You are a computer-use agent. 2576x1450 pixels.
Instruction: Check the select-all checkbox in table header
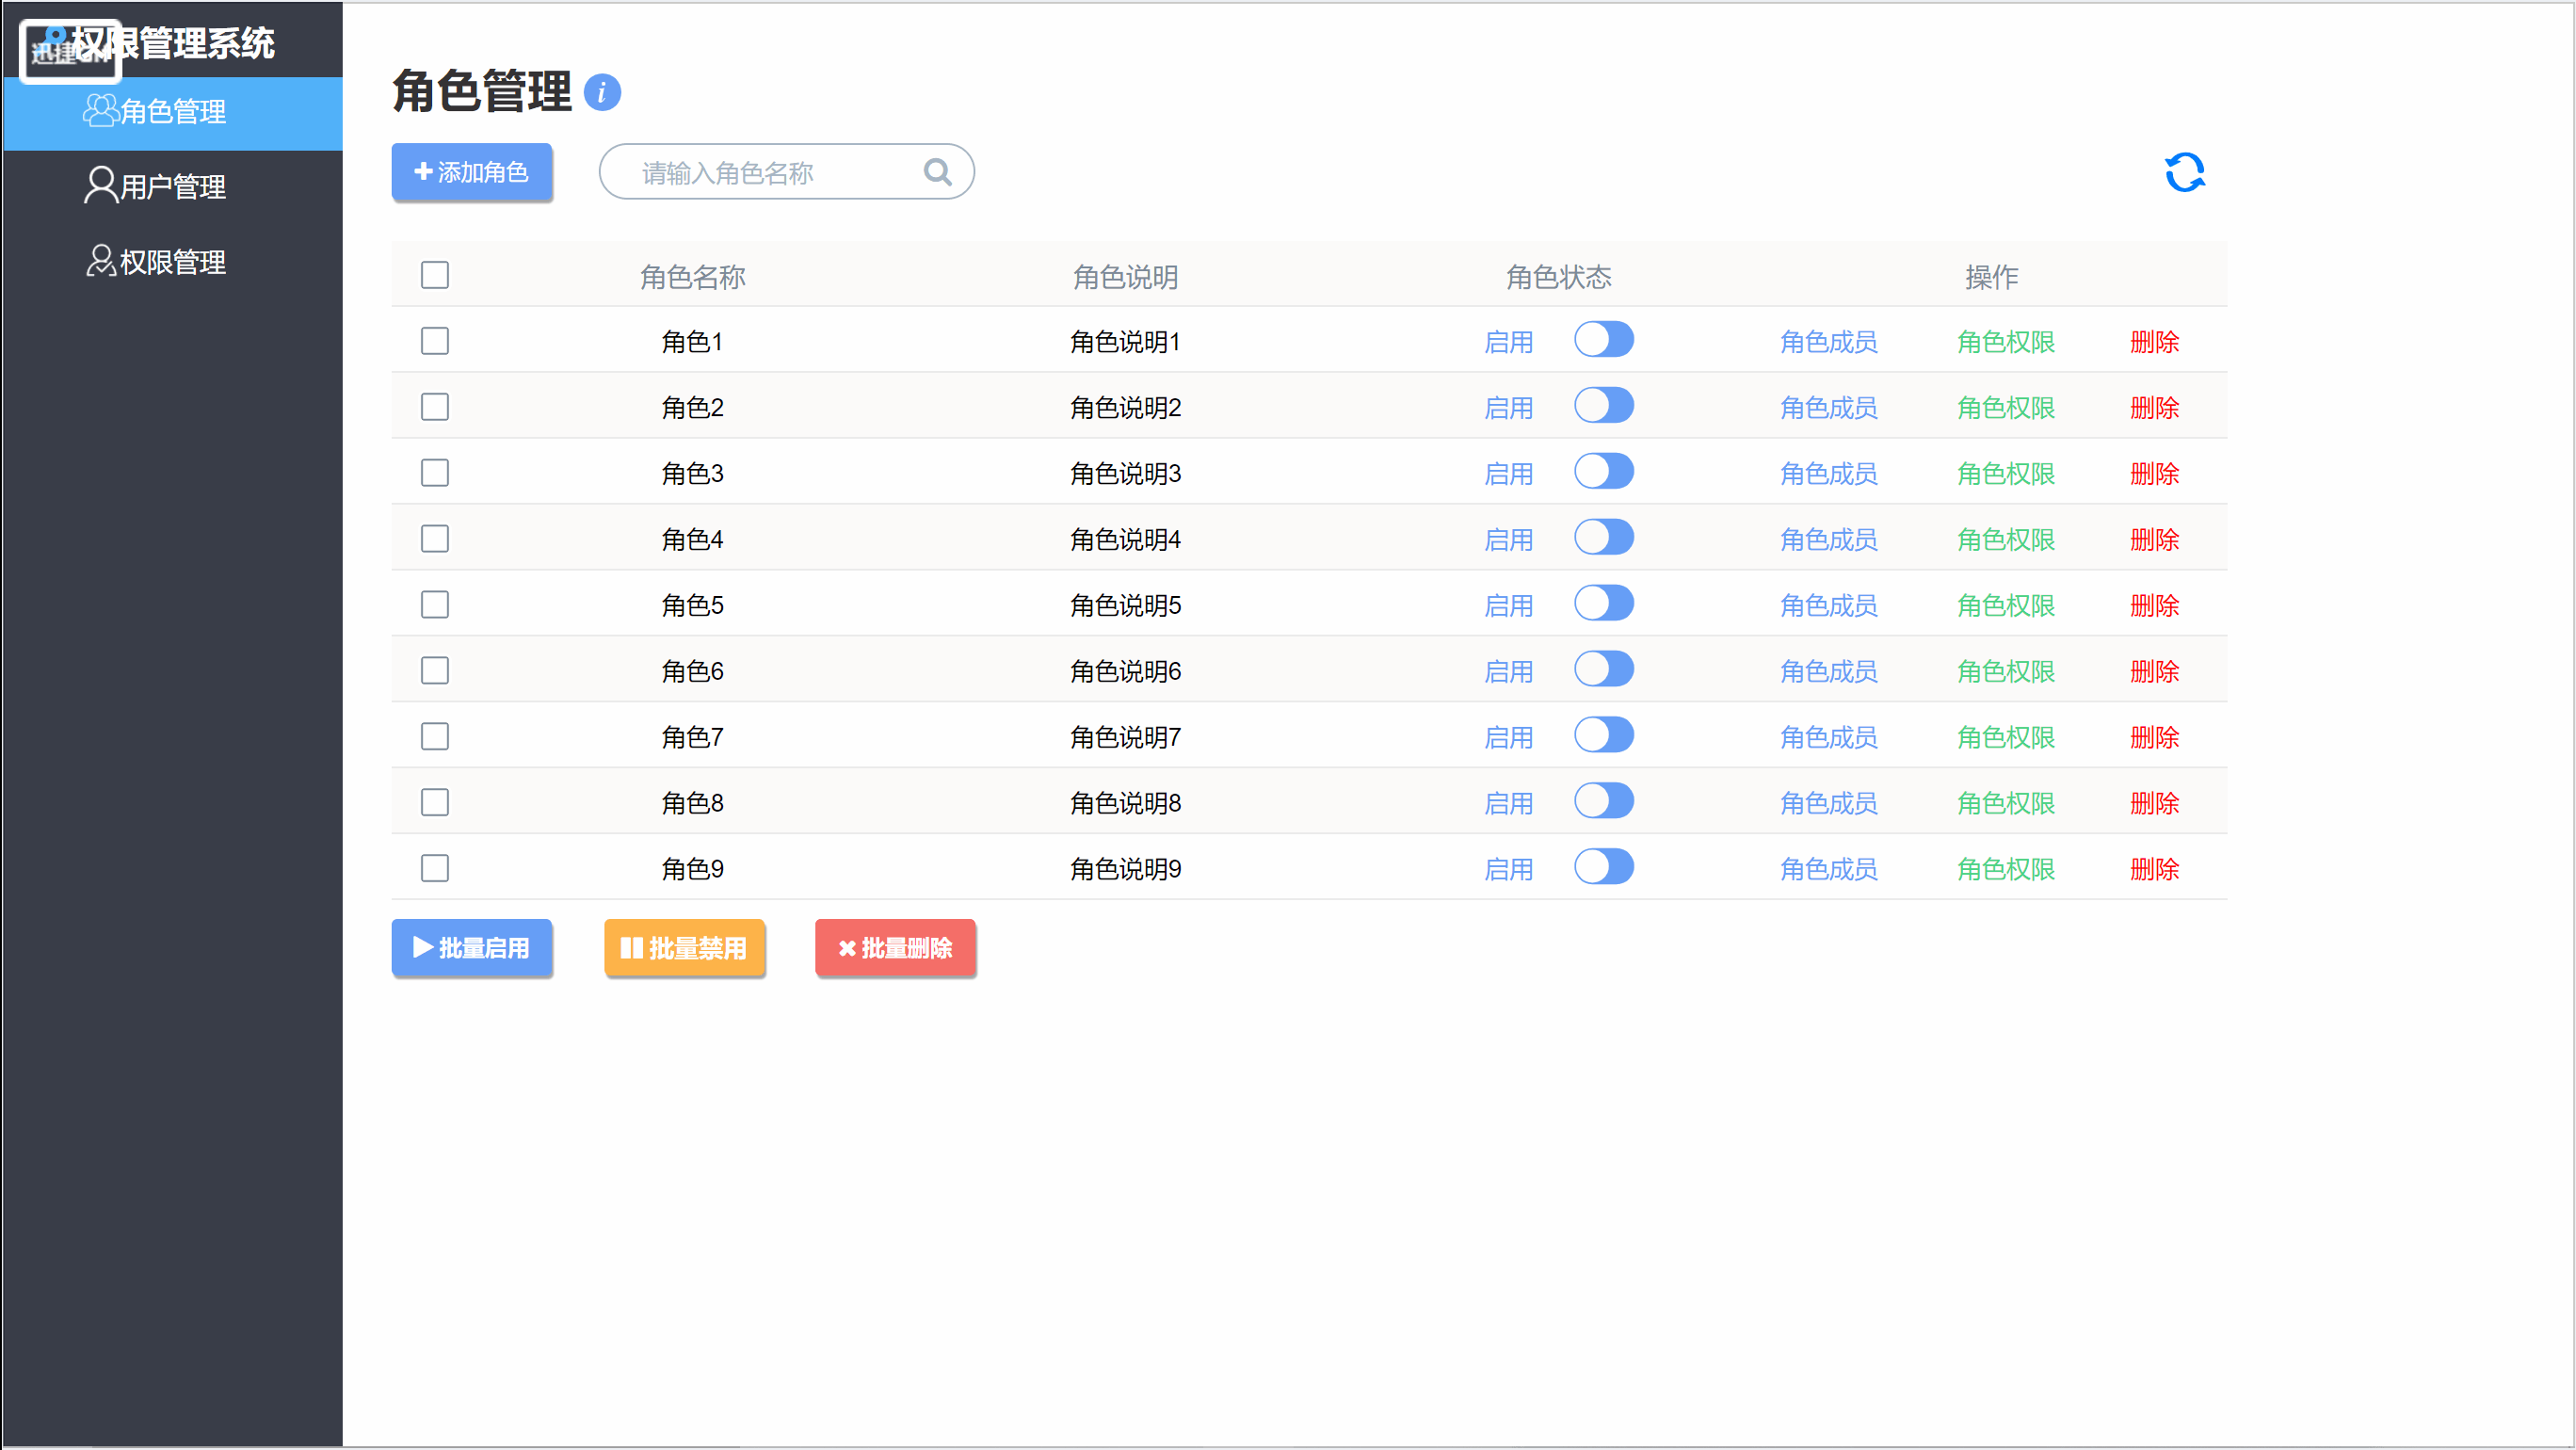click(435, 275)
